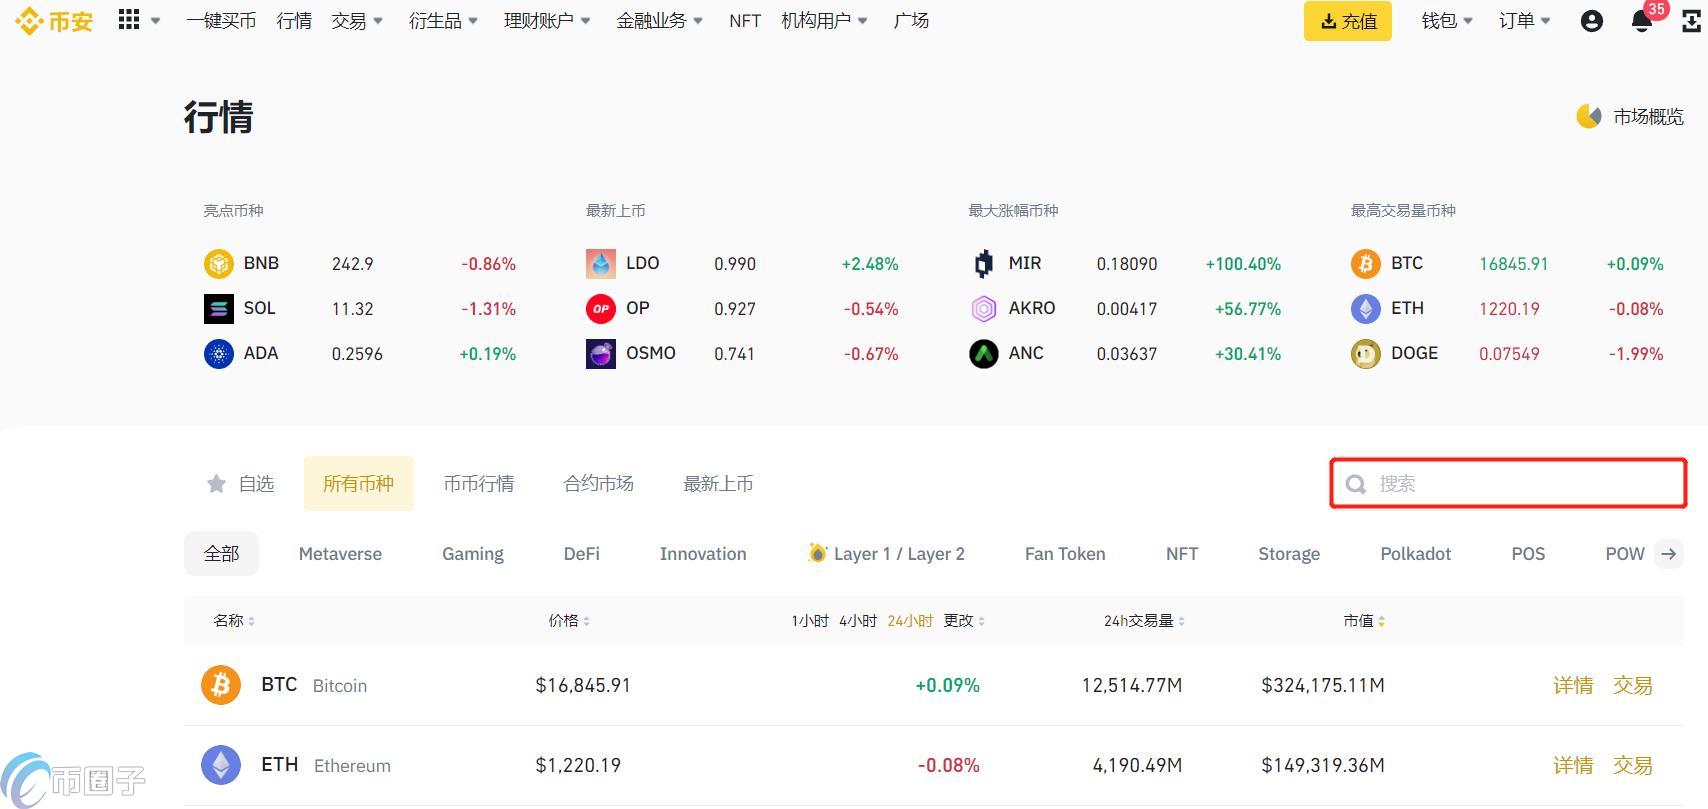Click the LDO coin icon
This screenshot has width=1708, height=809.
click(601, 264)
